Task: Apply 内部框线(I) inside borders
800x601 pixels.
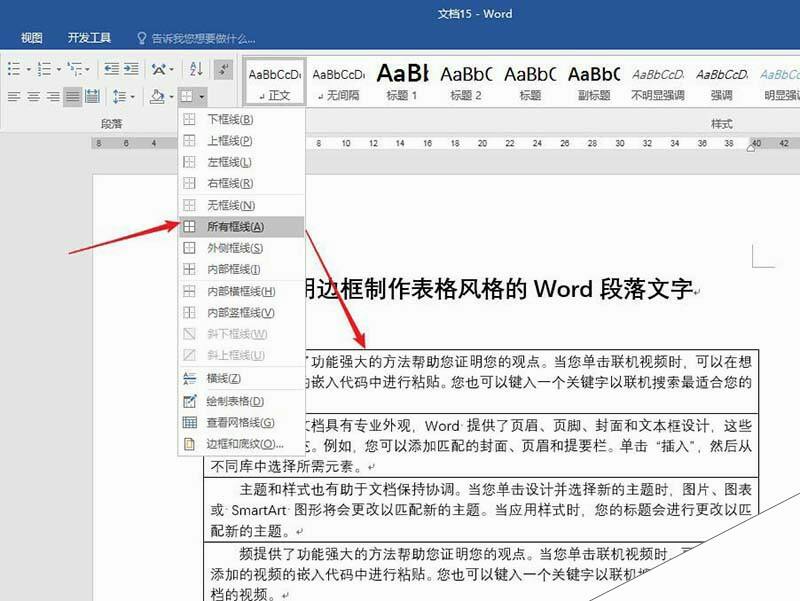Action: (242, 269)
